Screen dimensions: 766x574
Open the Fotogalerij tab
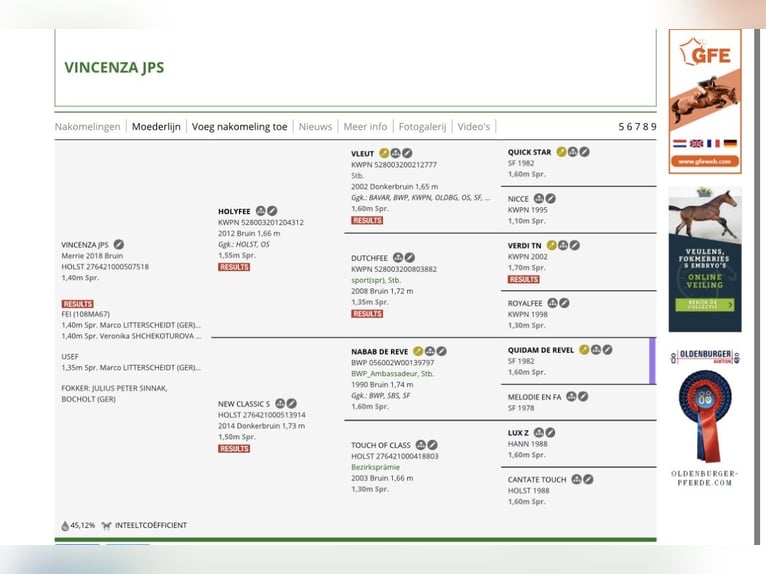[x=422, y=127]
